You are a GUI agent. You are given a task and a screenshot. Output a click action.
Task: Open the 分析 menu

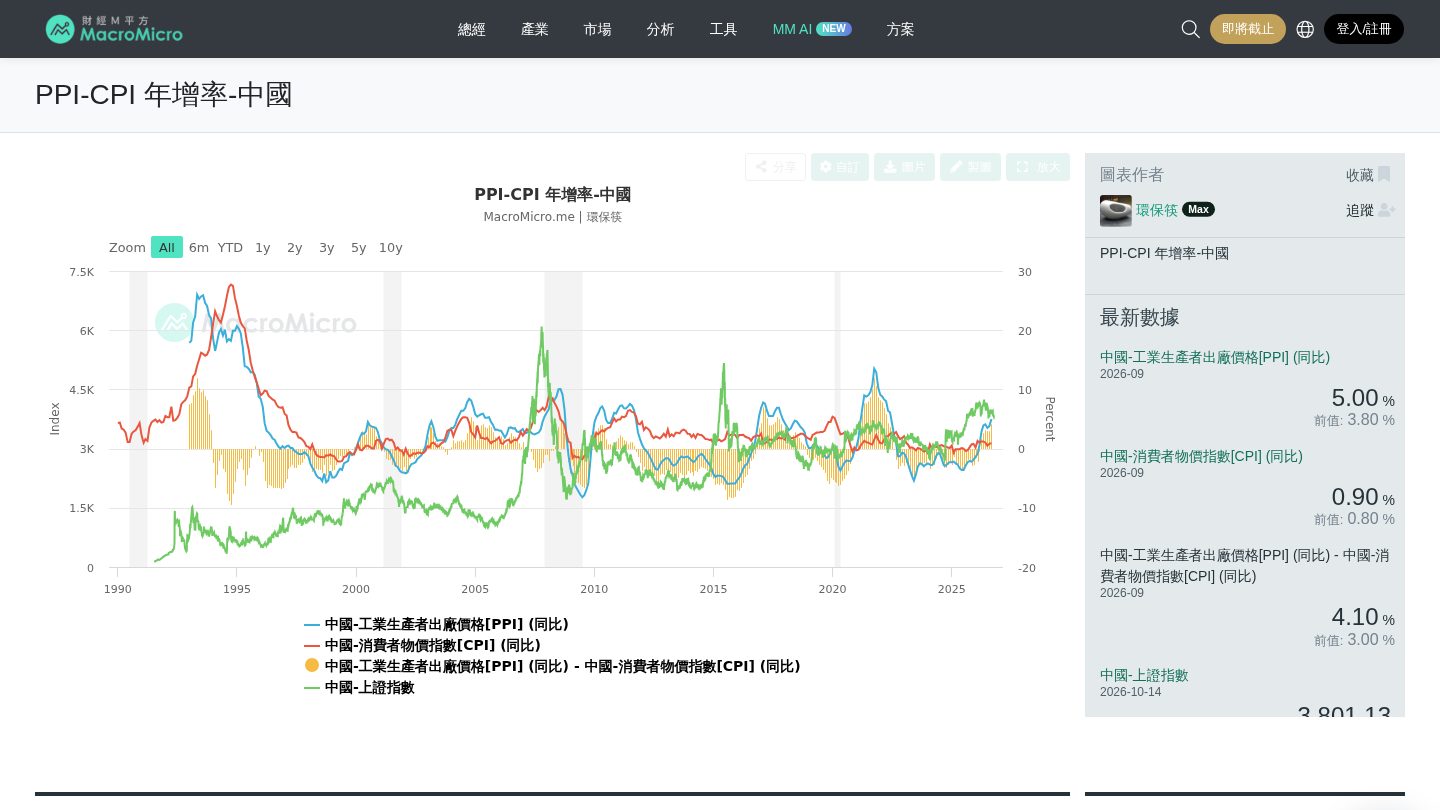661,29
